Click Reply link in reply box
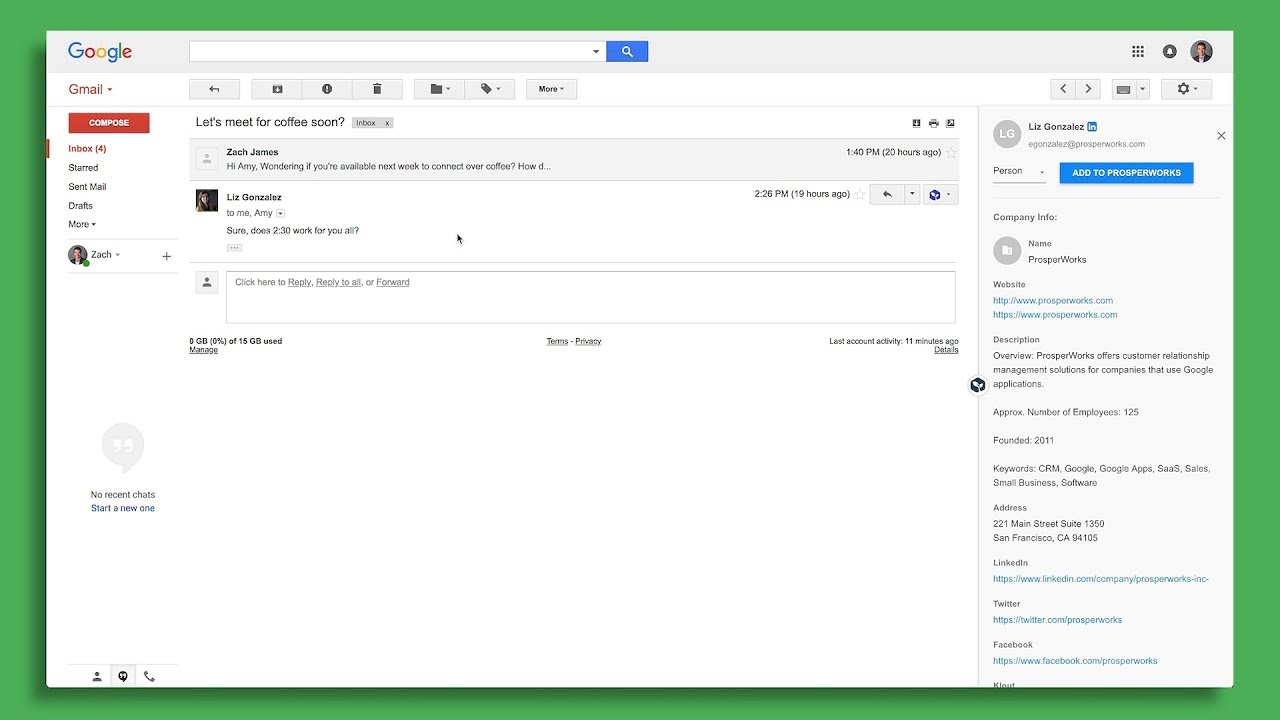This screenshot has height=720, width=1280. tap(300, 282)
